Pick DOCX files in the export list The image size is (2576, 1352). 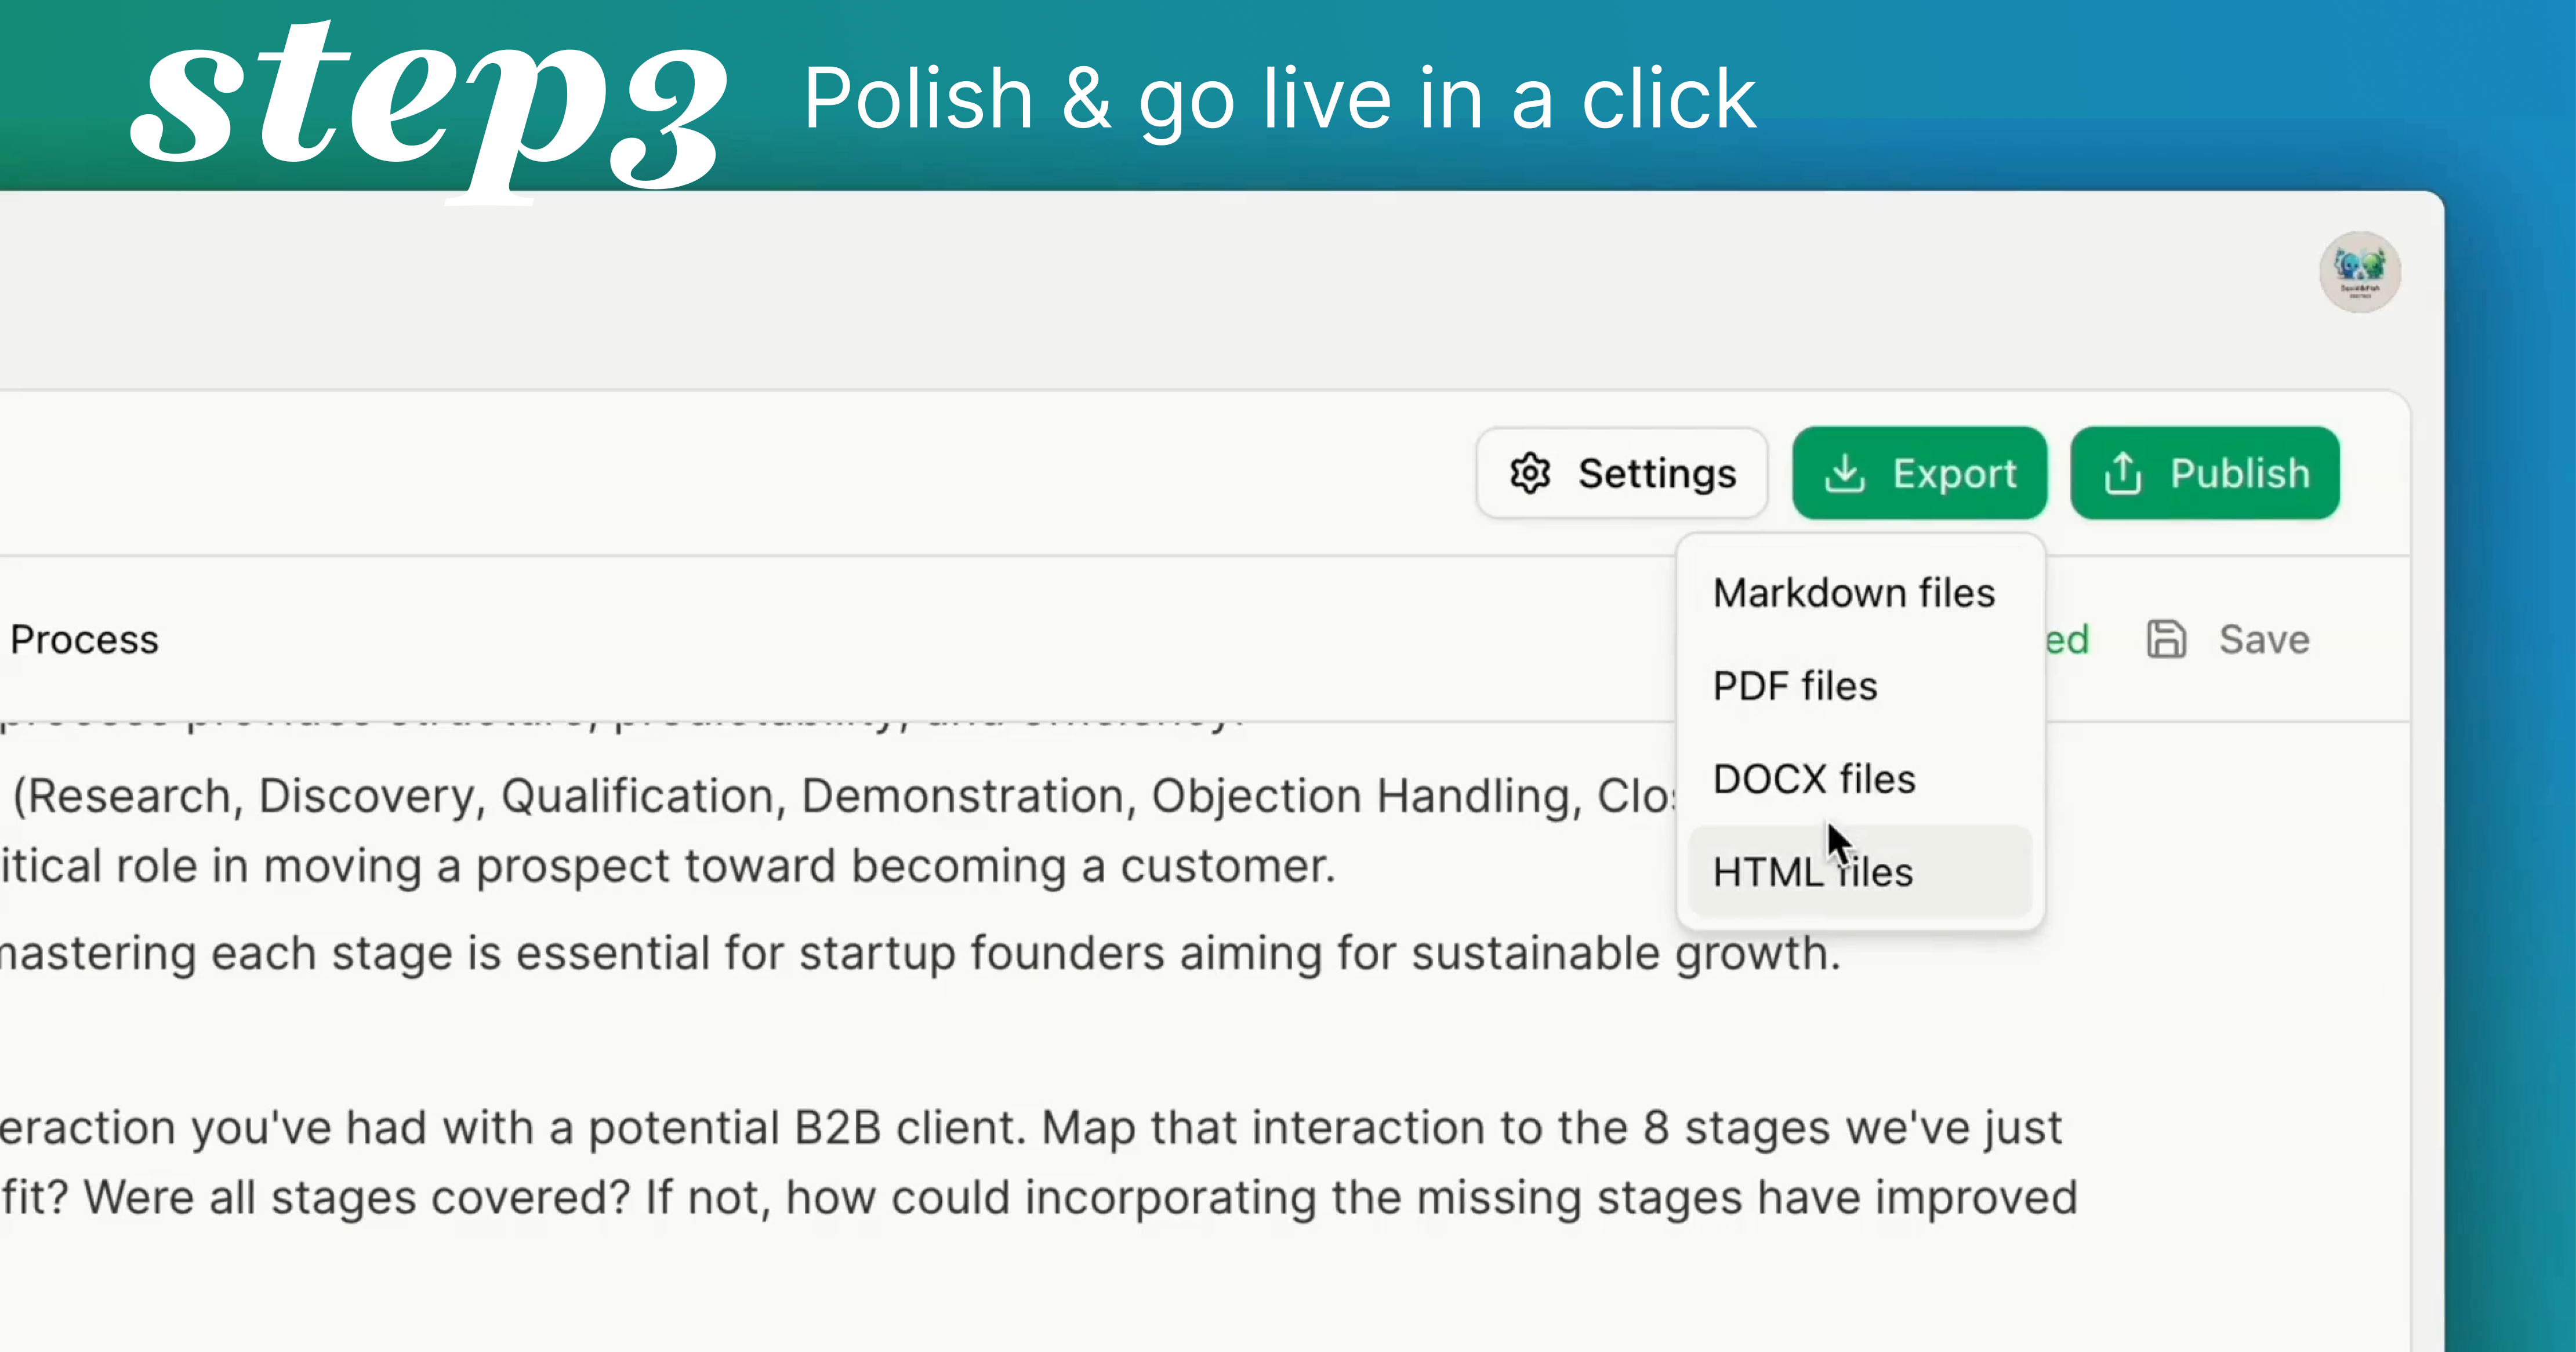pyautogui.click(x=1814, y=779)
